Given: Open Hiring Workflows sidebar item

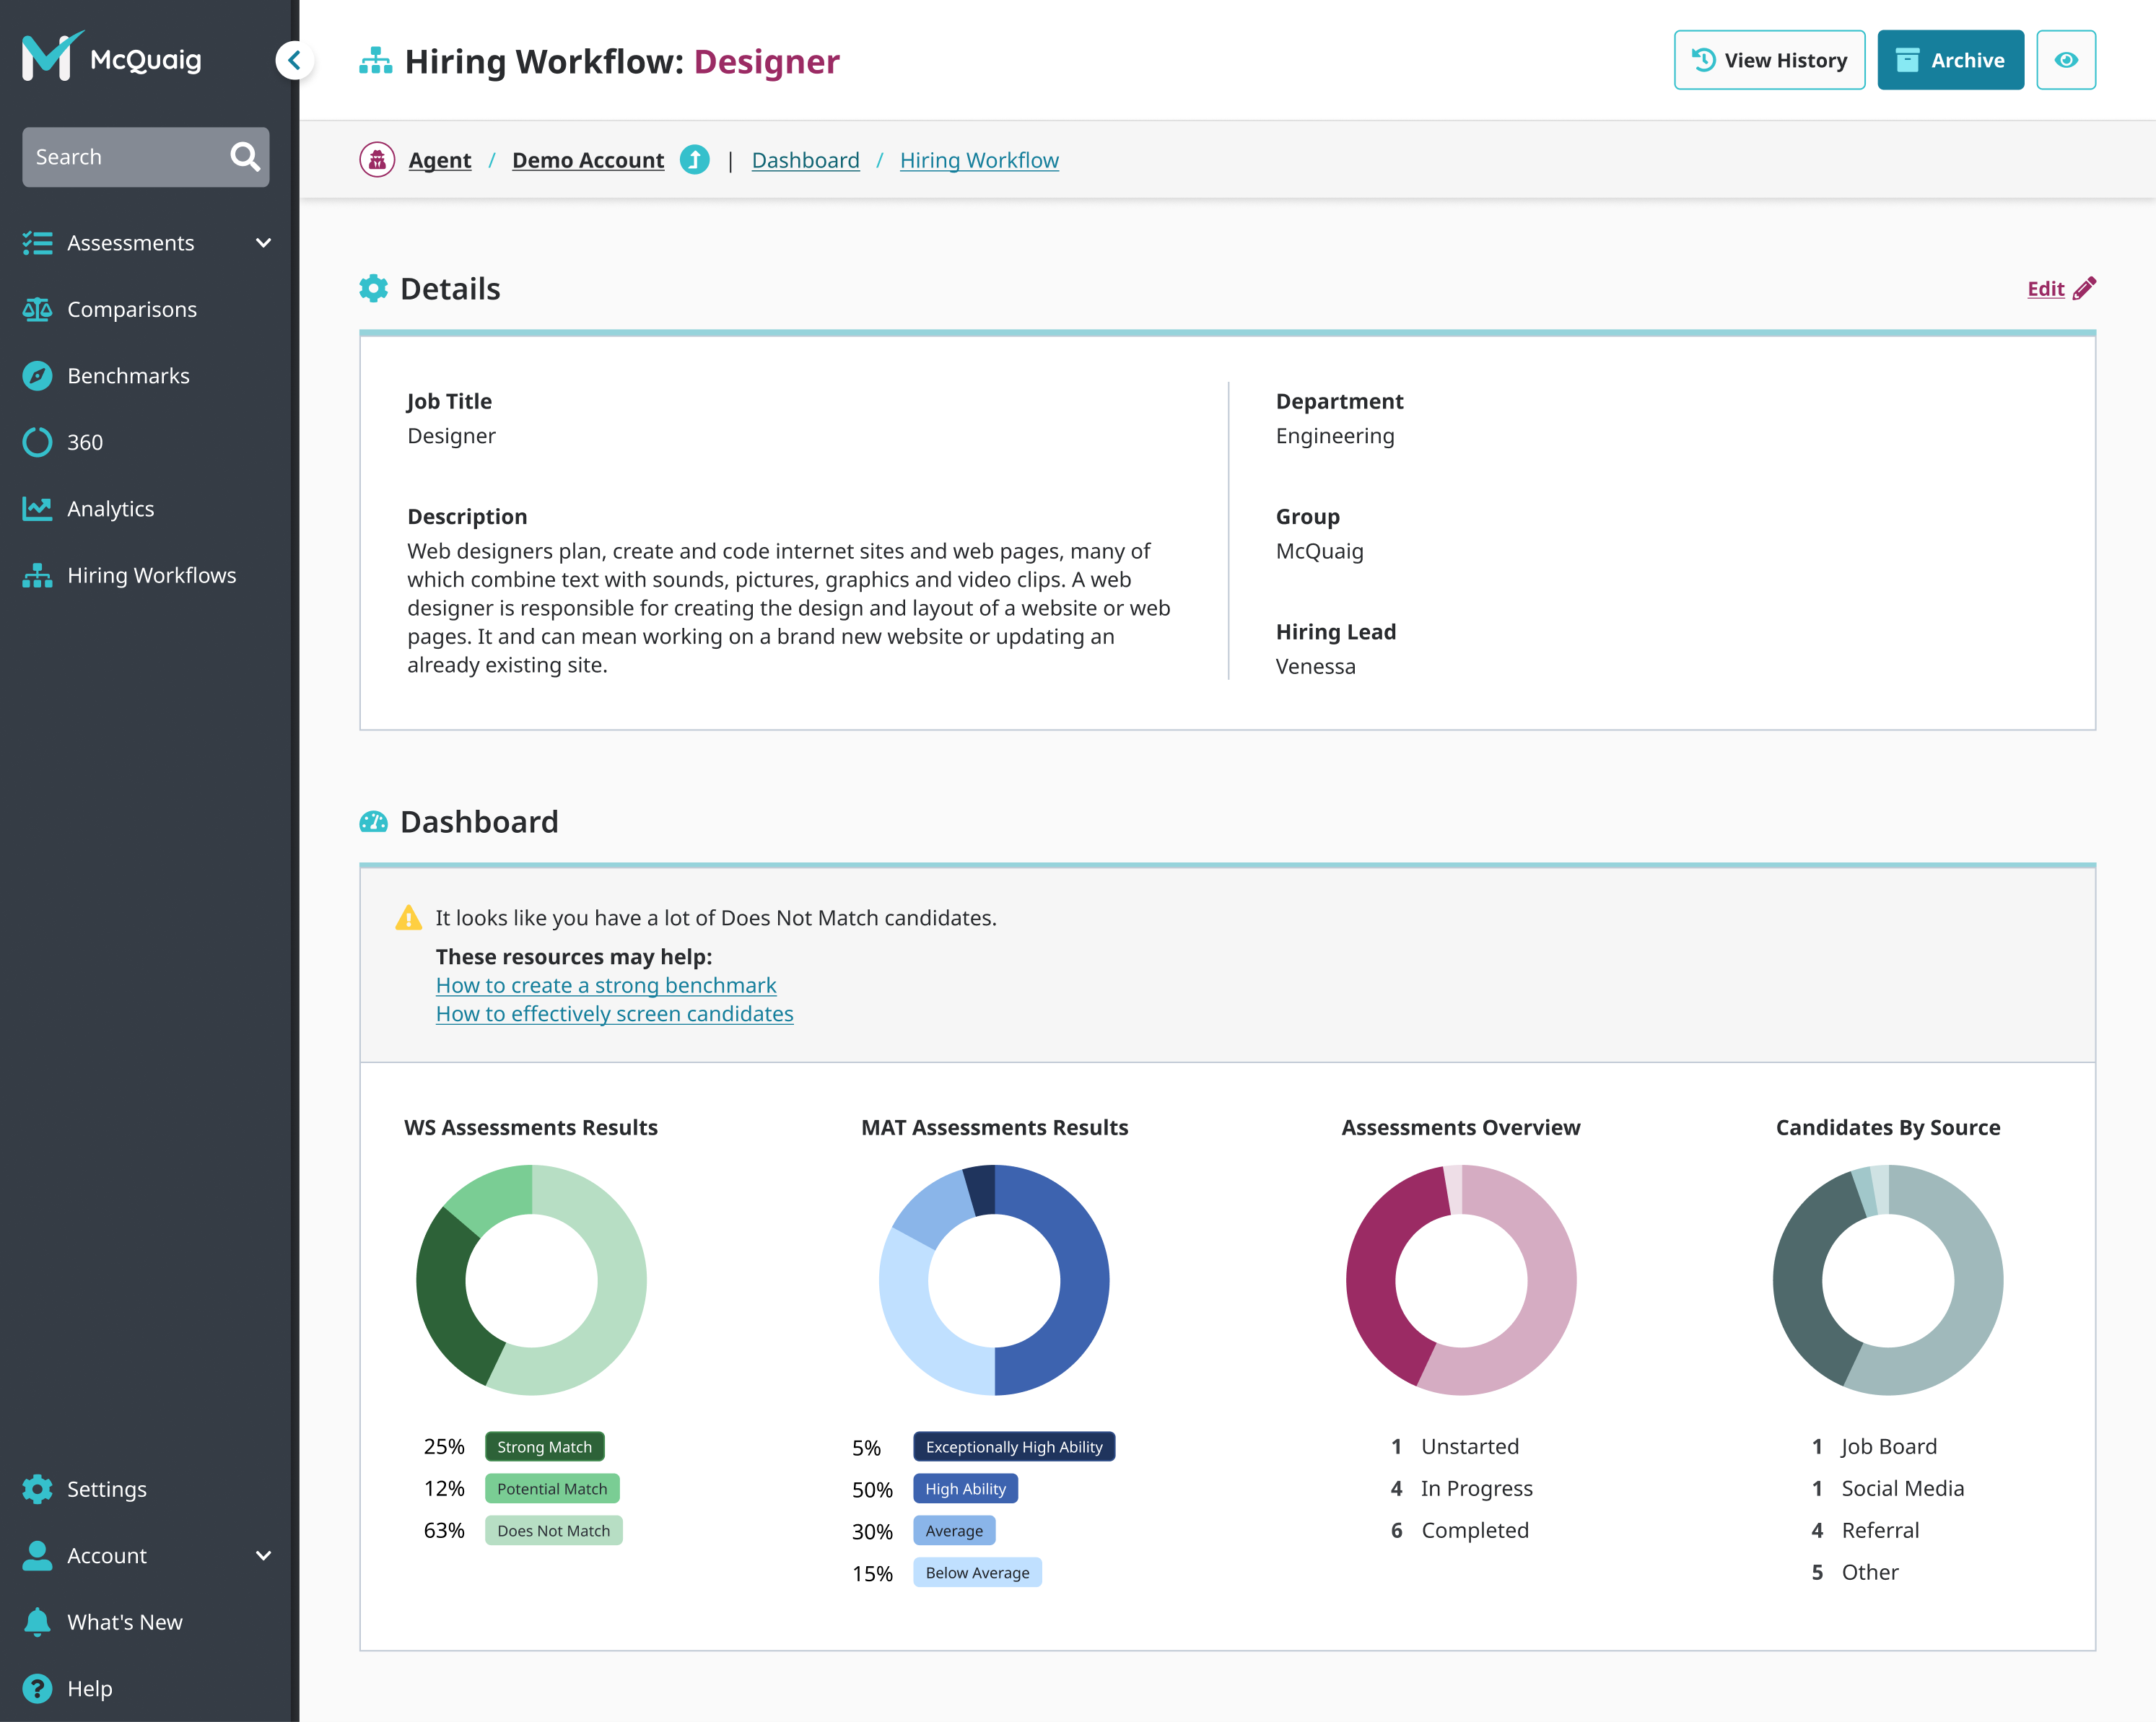Looking at the screenshot, I should (x=151, y=575).
